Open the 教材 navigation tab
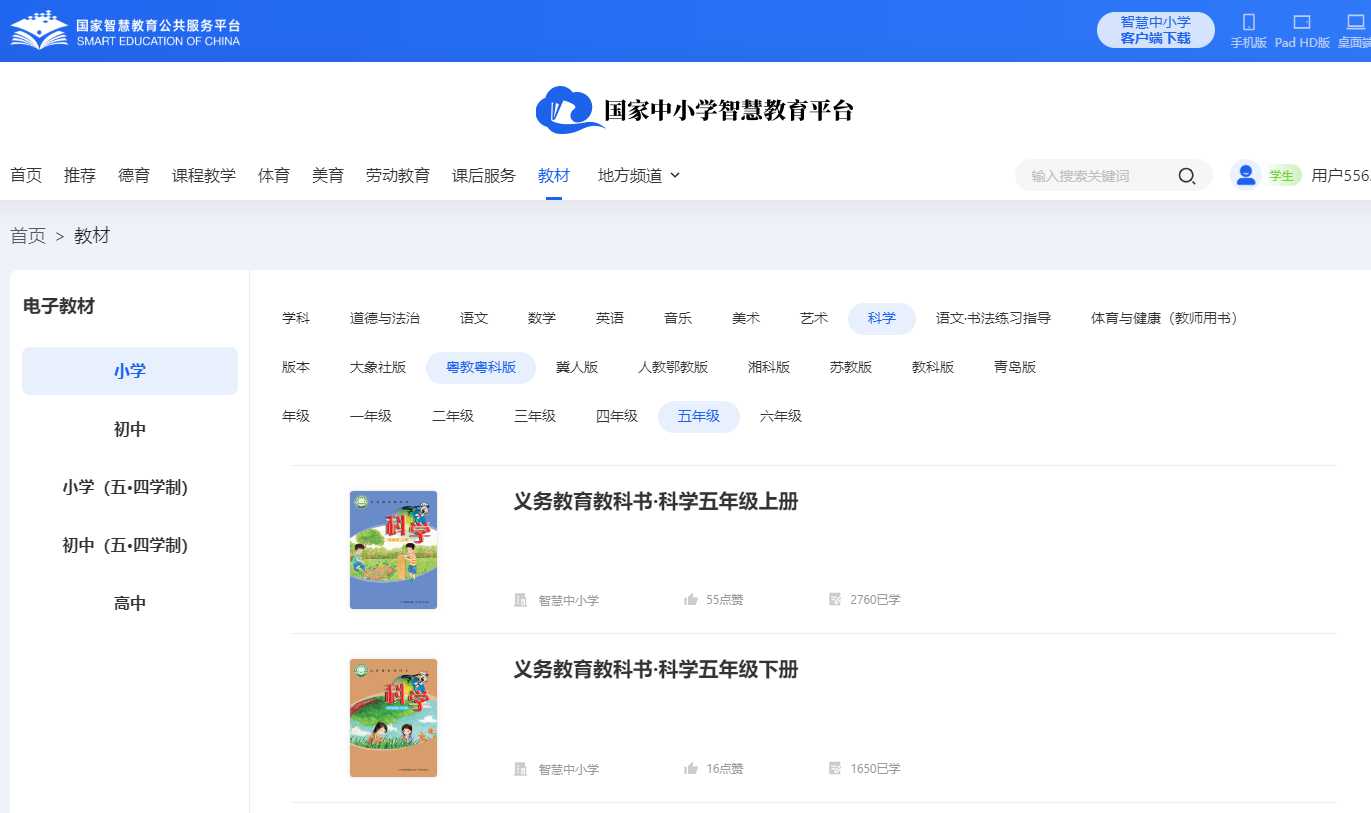This screenshot has width=1371, height=813. (554, 175)
